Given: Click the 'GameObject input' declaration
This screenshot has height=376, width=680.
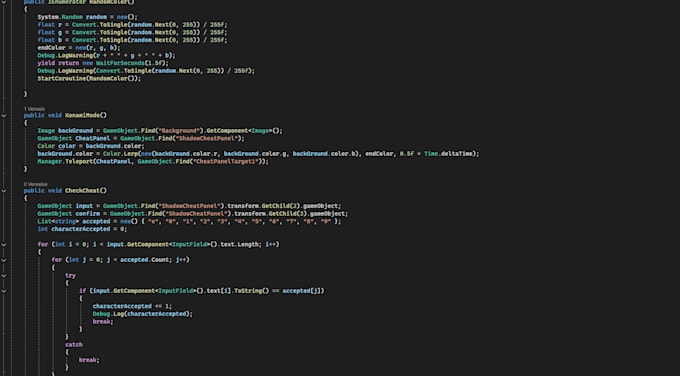Looking at the screenshot, I should pyautogui.click(x=189, y=206).
